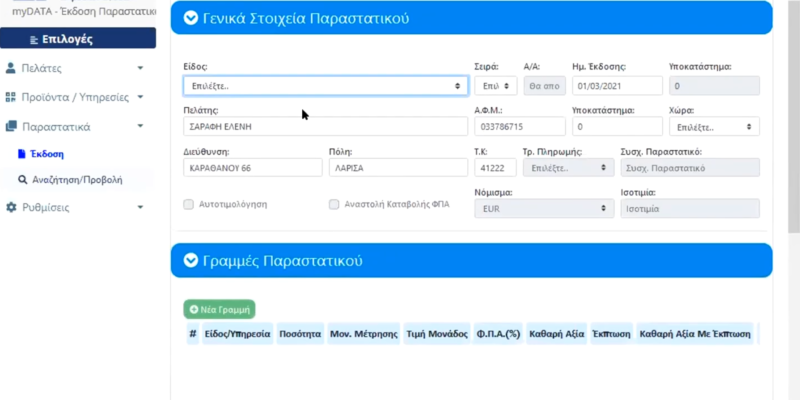Viewport: 800px width, 400px height.
Task: Collapse the Γραμμές Παραστατικού section chevron
Action: [190, 261]
